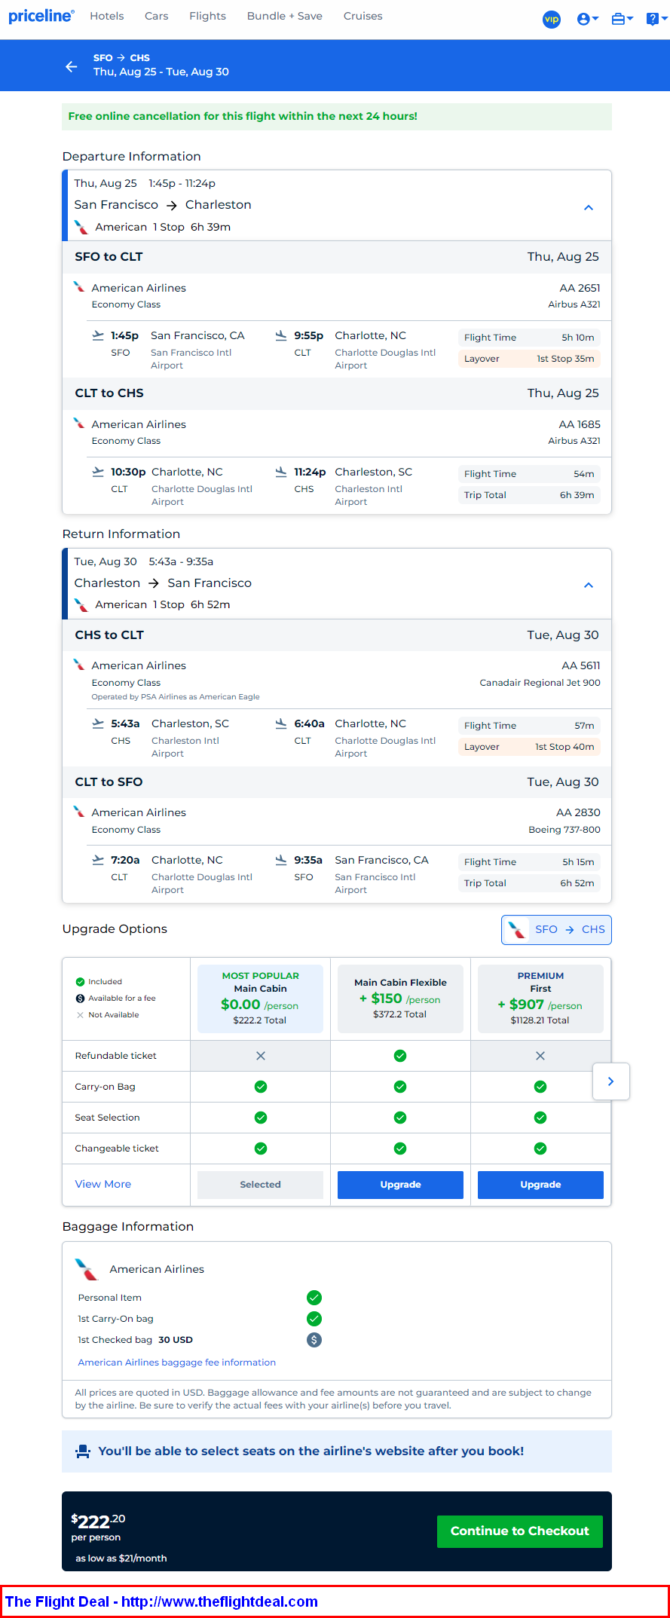Open the account profile dropdown
This screenshot has height=1618, width=670.
pyautogui.click(x=588, y=19)
